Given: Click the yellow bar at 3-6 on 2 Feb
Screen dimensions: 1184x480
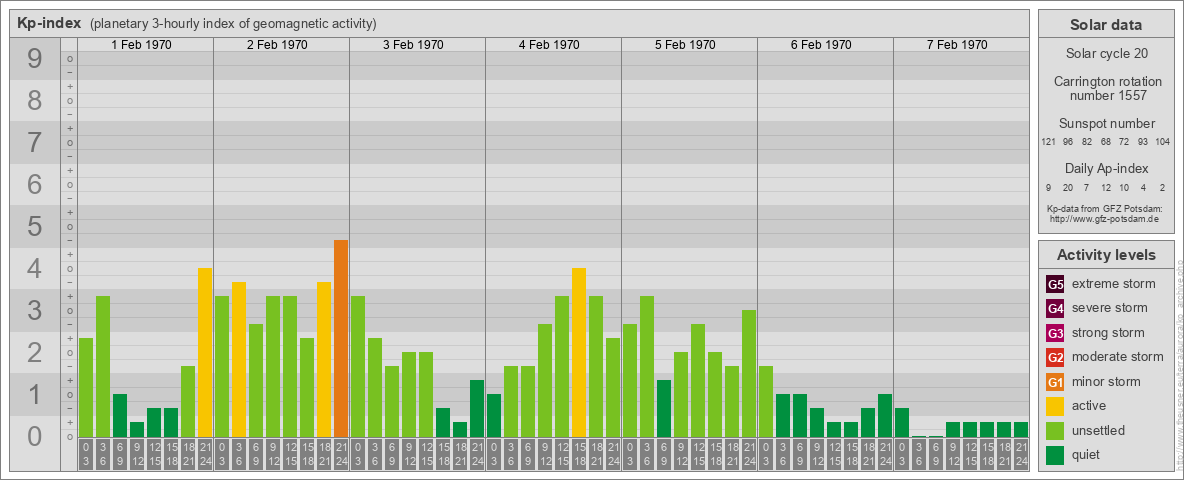Looking at the screenshot, I should tap(239, 359).
